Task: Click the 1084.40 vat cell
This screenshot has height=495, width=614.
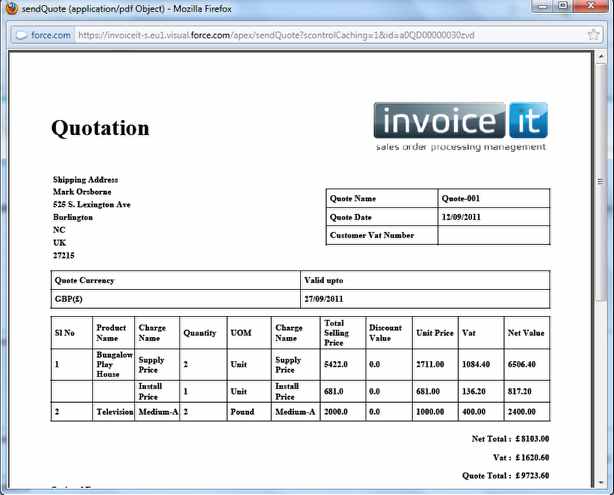Action: click(x=481, y=364)
